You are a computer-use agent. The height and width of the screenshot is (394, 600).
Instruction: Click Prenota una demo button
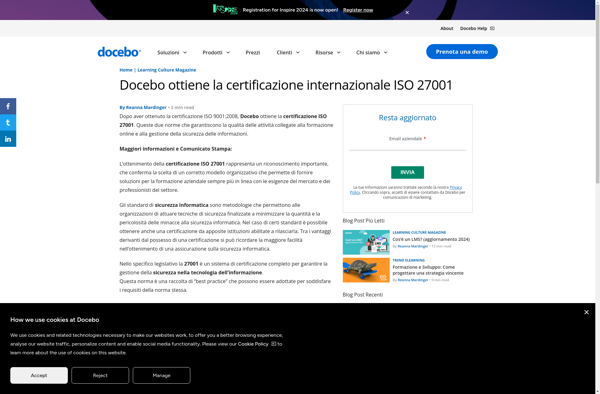tap(462, 52)
